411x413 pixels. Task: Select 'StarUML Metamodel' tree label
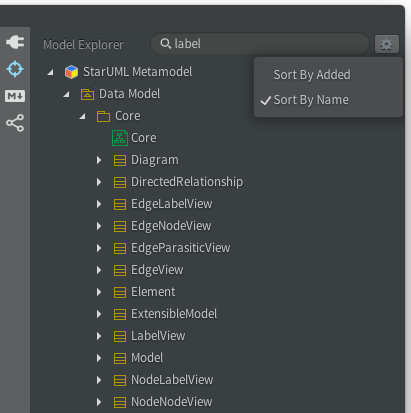tap(138, 72)
